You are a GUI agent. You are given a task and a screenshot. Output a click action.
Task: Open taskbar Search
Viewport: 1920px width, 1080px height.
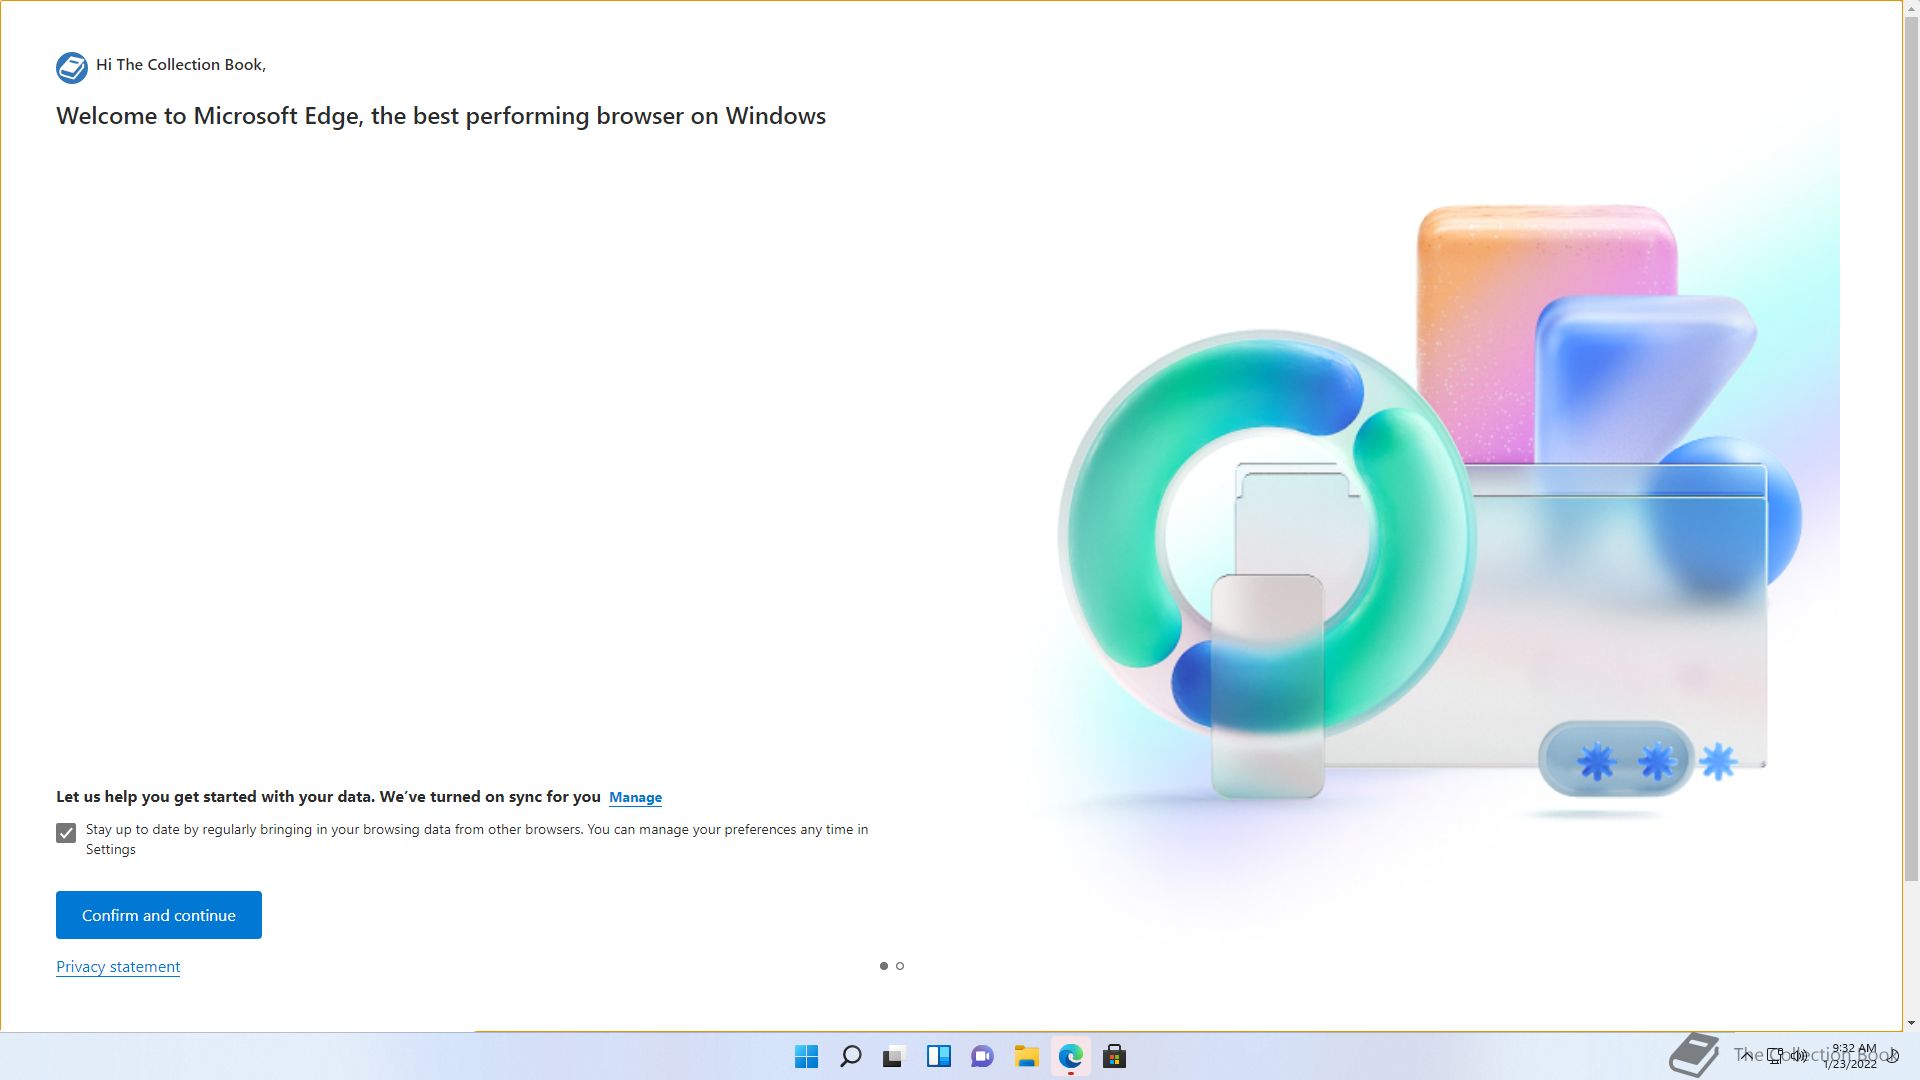pos(851,1056)
